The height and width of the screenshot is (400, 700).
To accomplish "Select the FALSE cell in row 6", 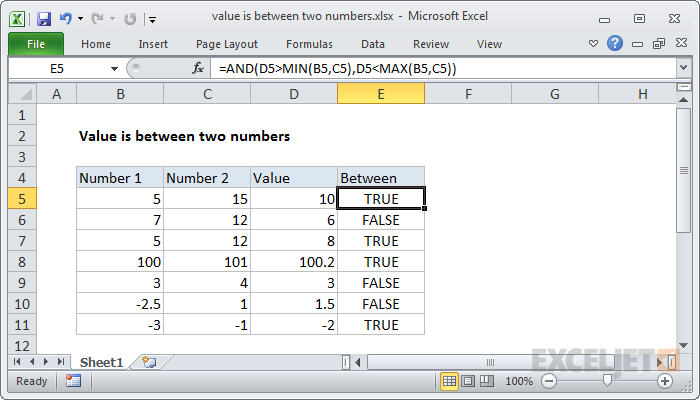I will (381, 220).
